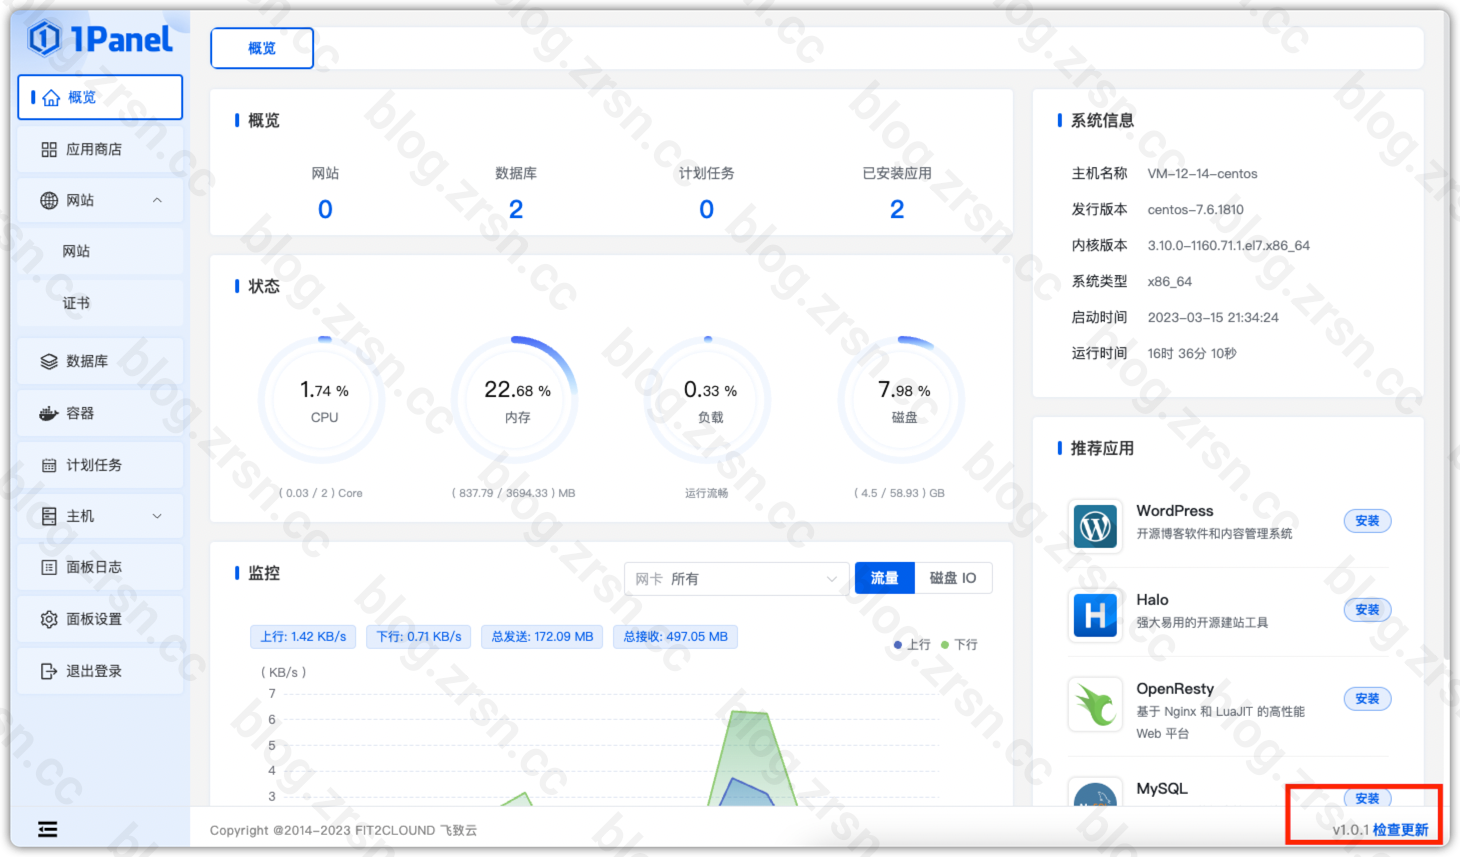Install Halo via 安装 button

click(1367, 610)
